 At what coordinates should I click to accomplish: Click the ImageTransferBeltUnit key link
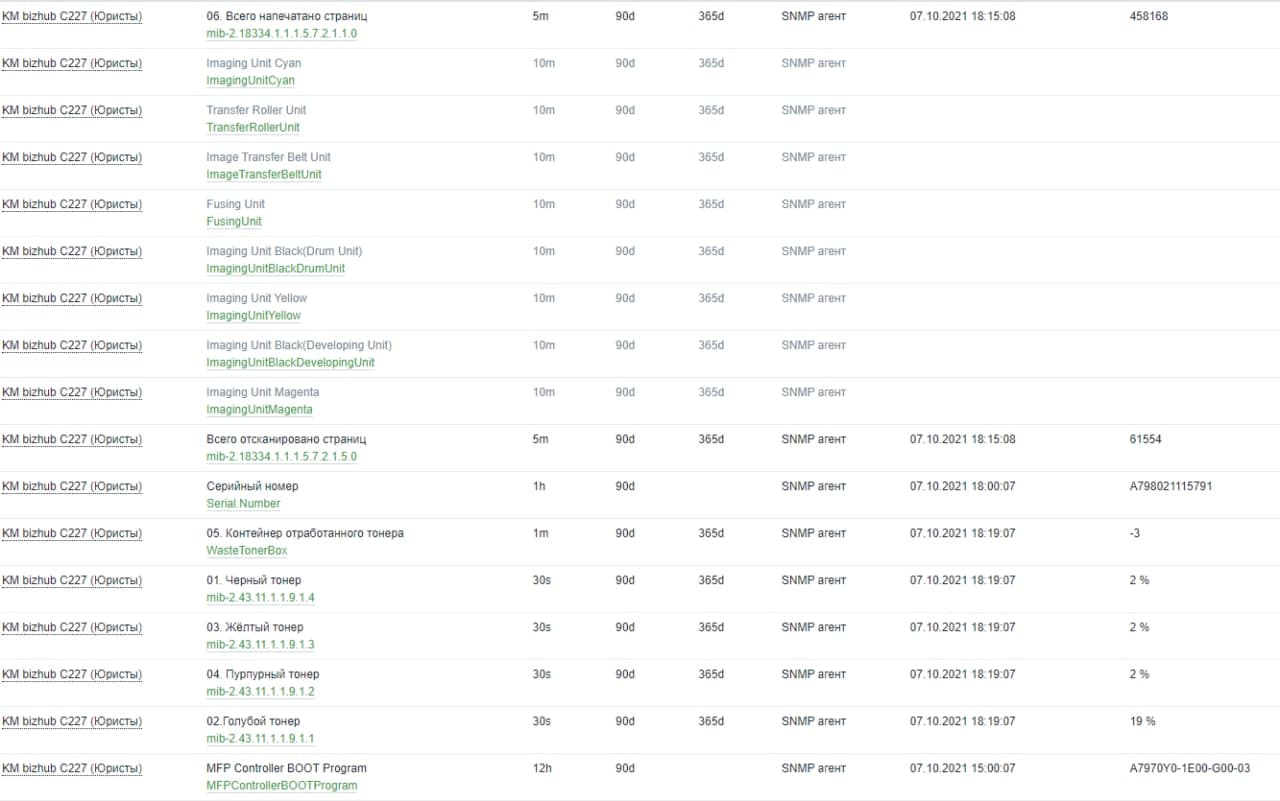click(x=264, y=174)
